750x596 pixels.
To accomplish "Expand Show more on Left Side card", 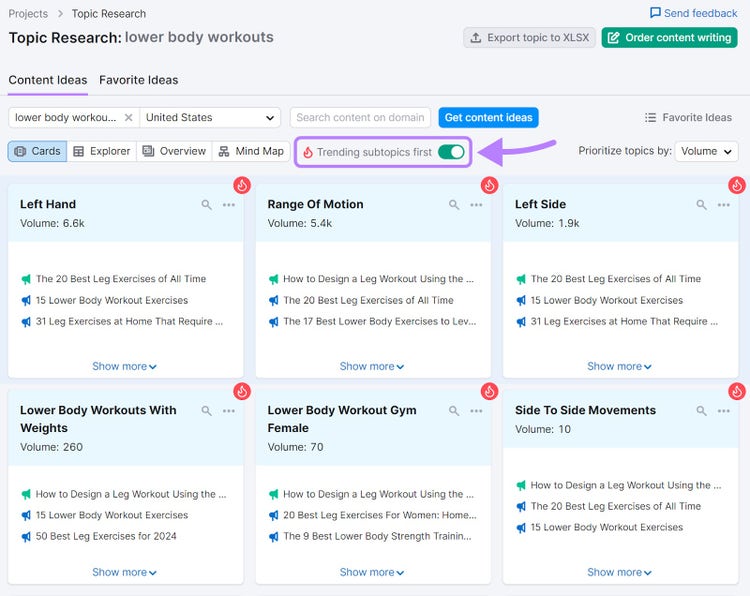I will pos(619,366).
